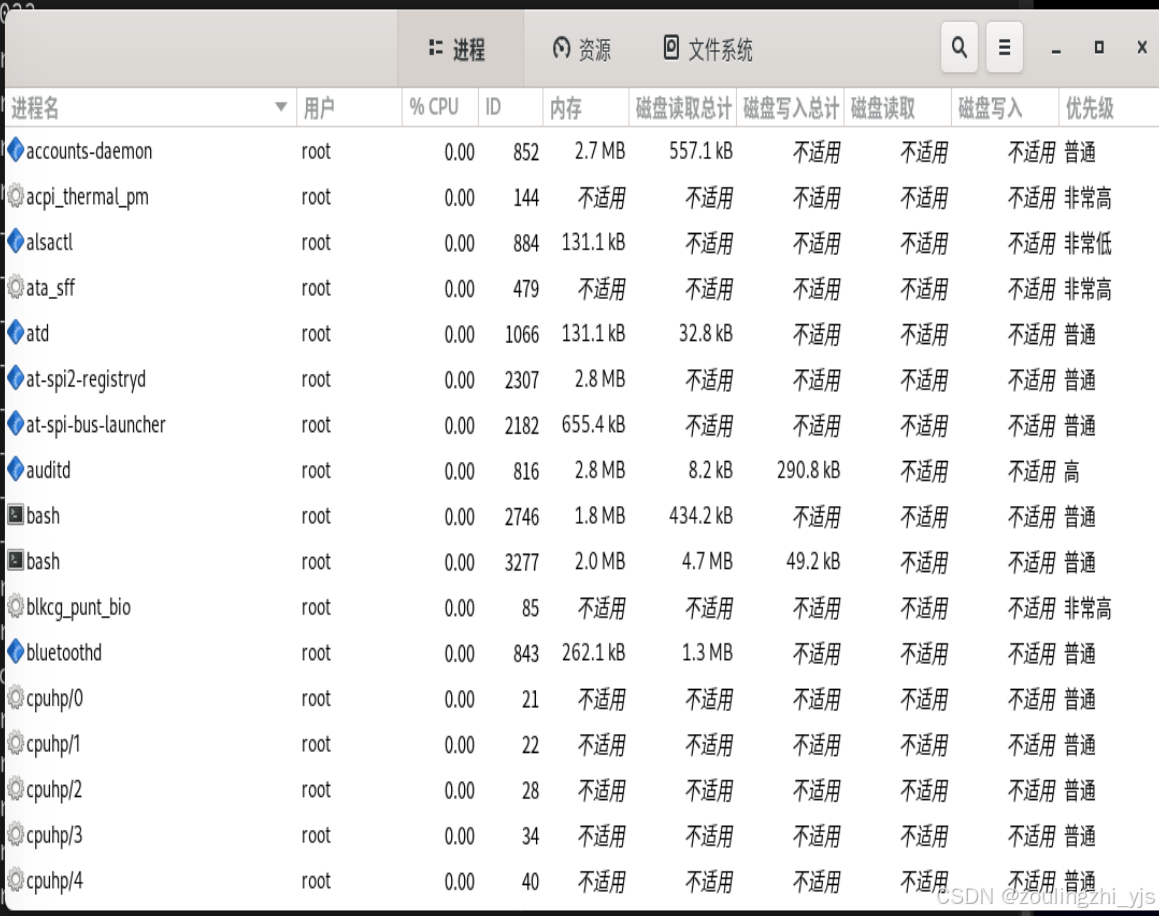Click the 8.2 kB disk read value
The height and width of the screenshot is (916, 1159).
[x=710, y=470]
